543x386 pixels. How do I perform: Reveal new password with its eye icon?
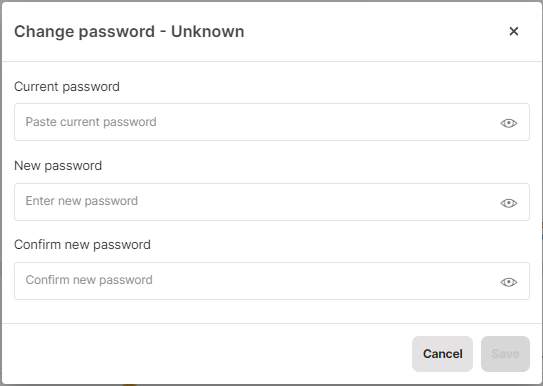[x=508, y=203]
